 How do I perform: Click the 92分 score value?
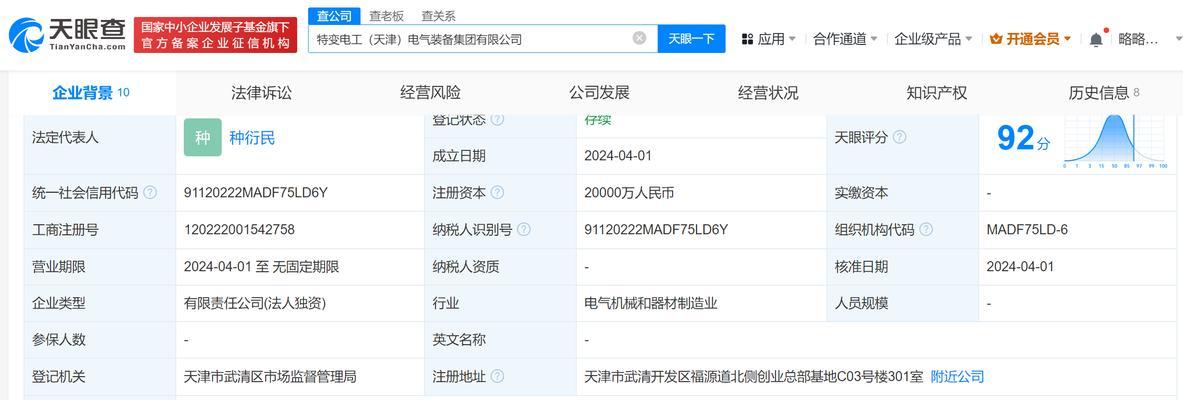point(1023,139)
